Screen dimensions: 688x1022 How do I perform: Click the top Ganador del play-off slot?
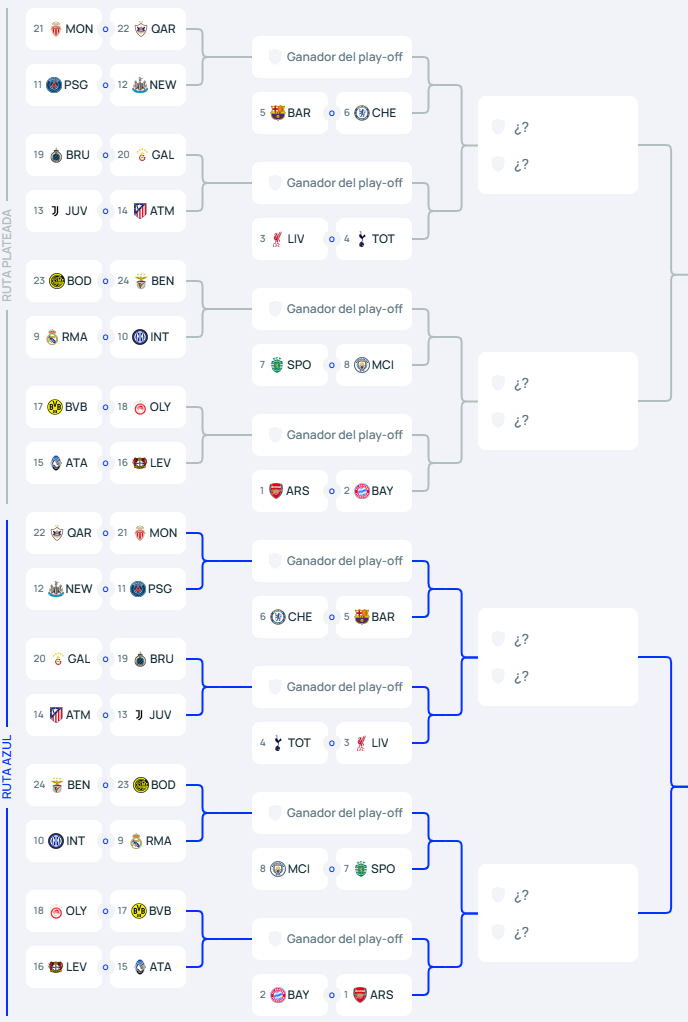[x=332, y=57]
